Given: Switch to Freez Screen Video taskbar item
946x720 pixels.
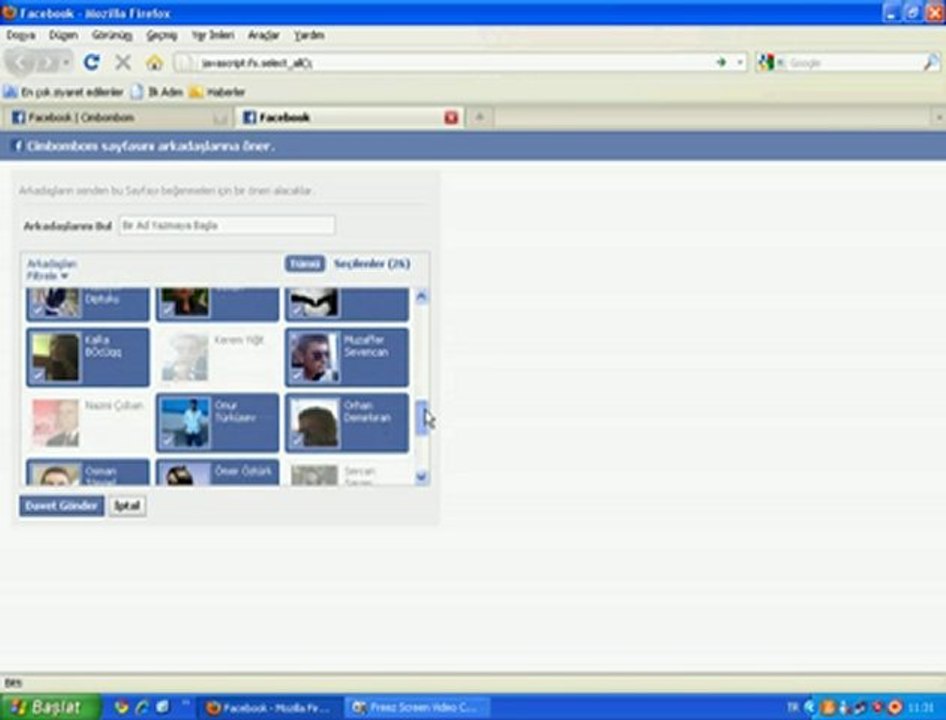Looking at the screenshot, I should tap(417, 707).
